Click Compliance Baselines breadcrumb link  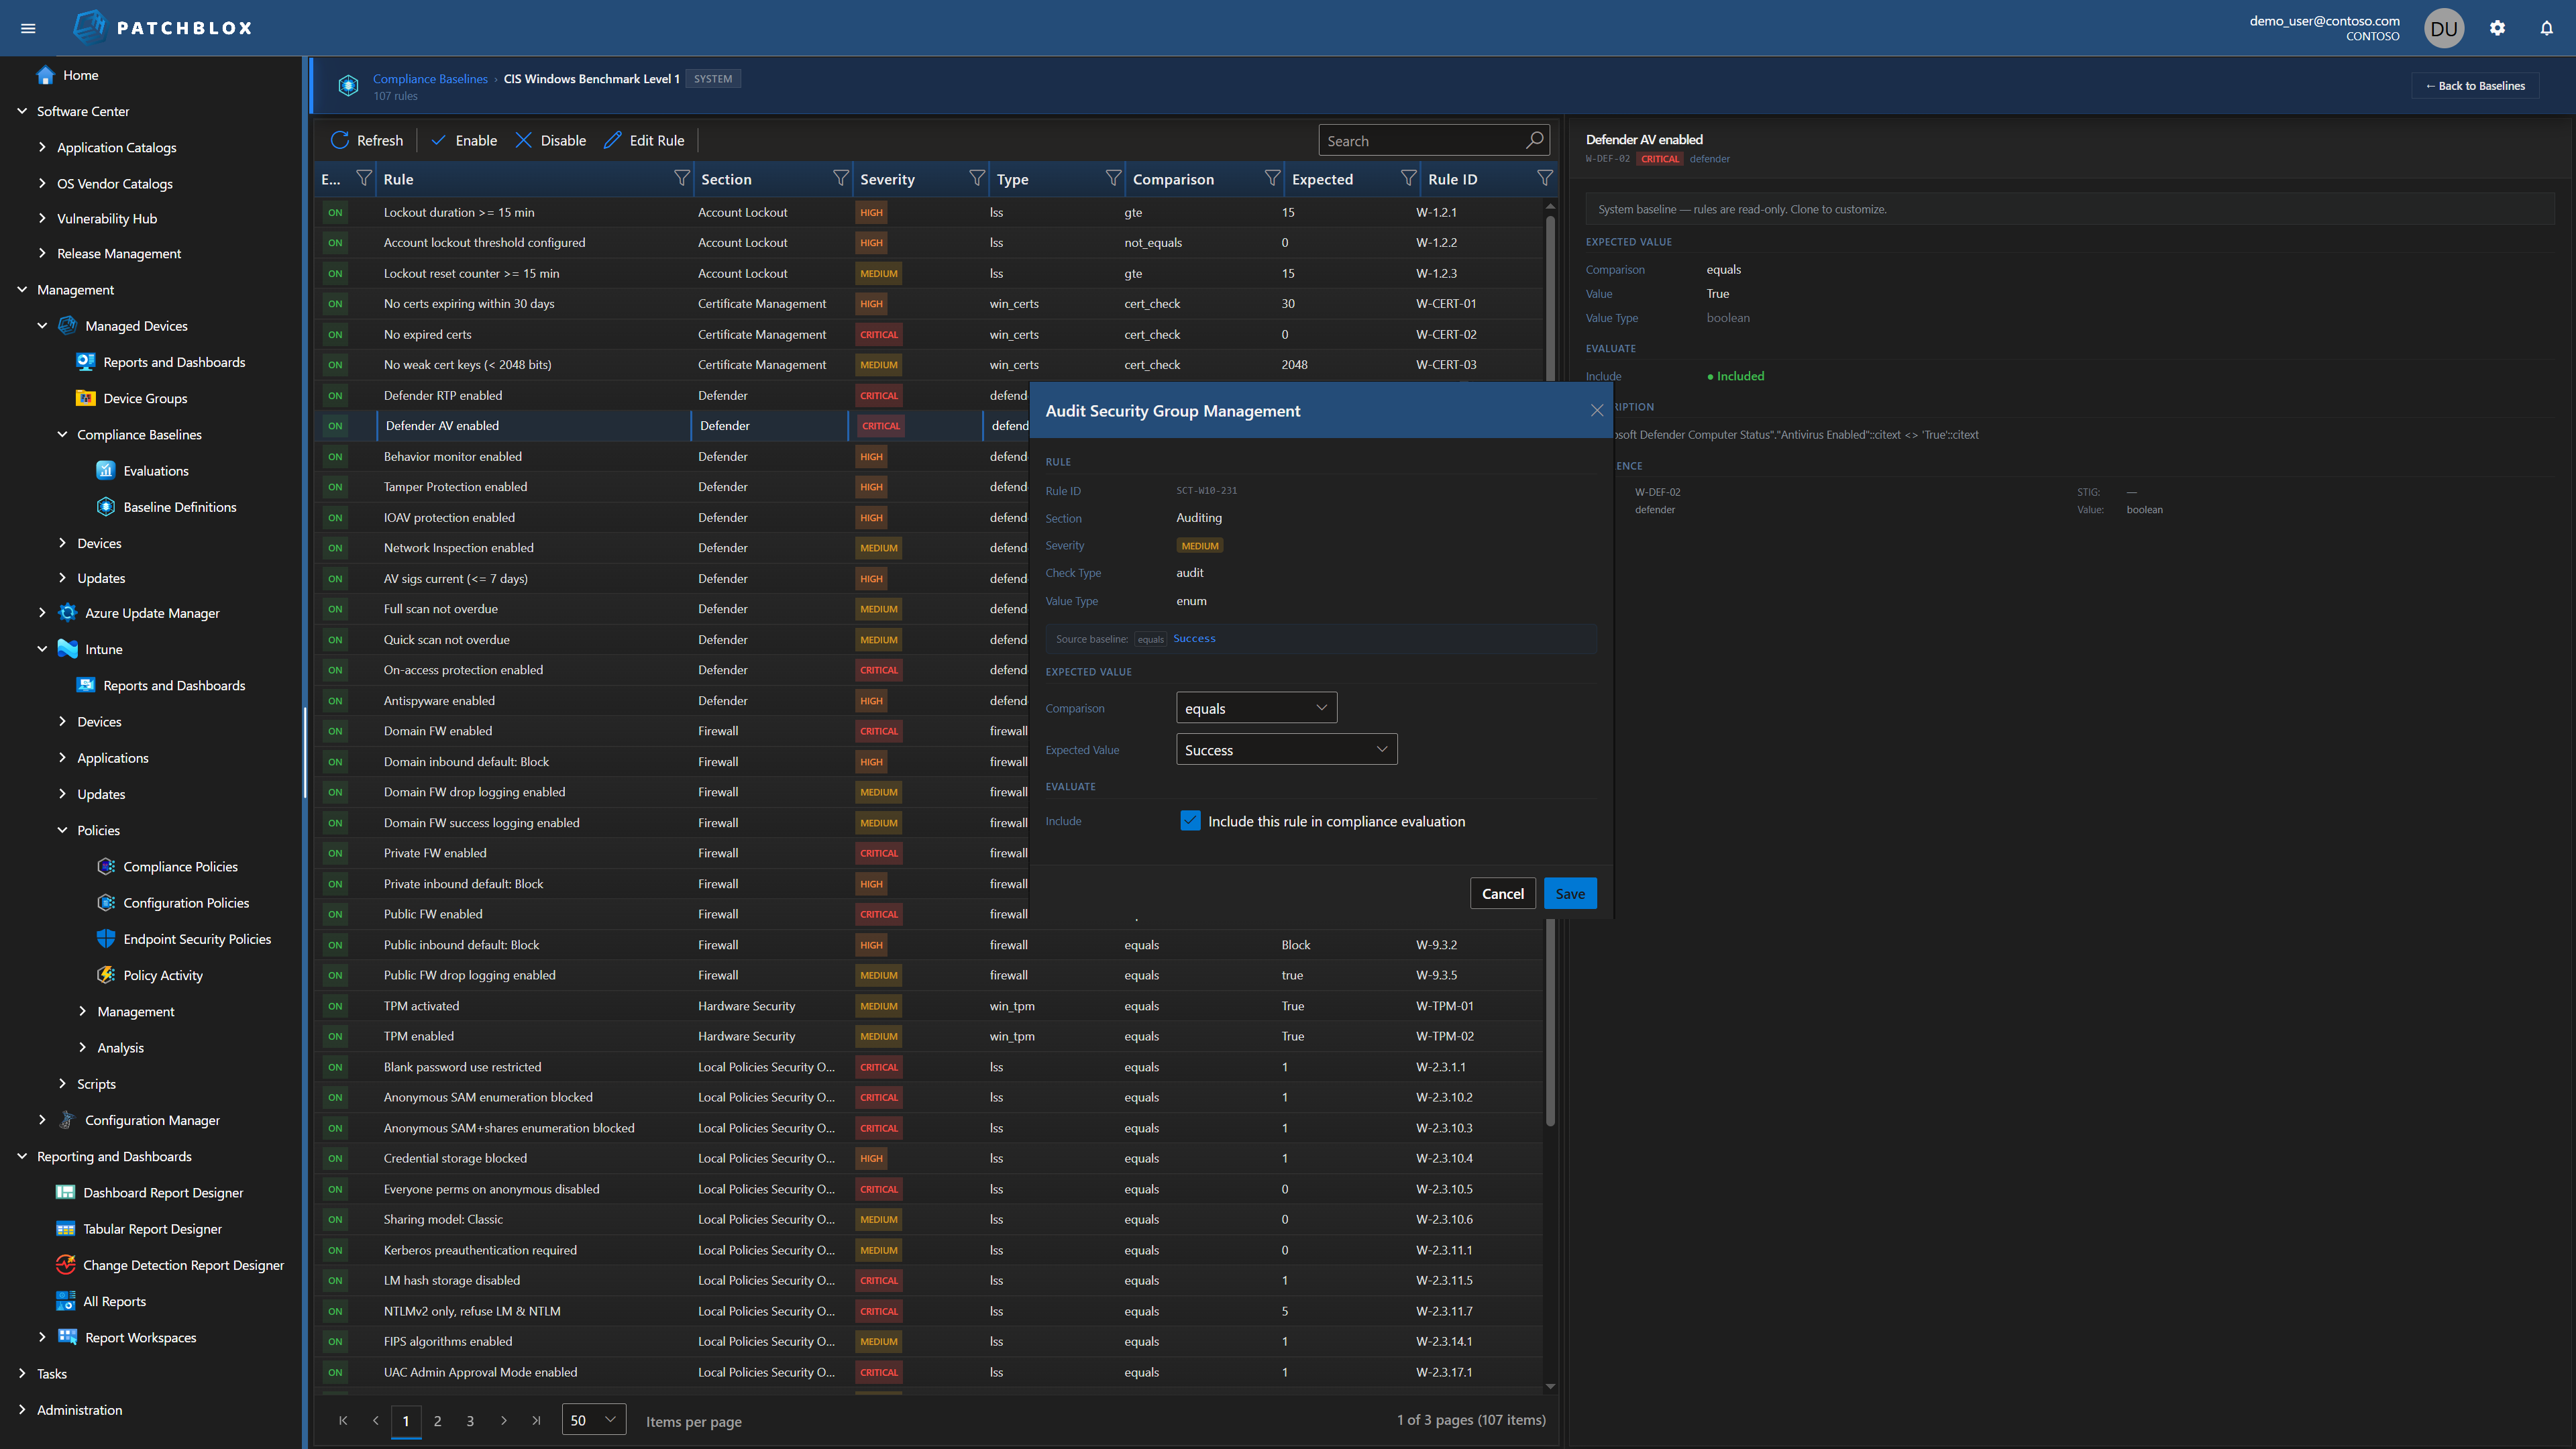tap(430, 79)
